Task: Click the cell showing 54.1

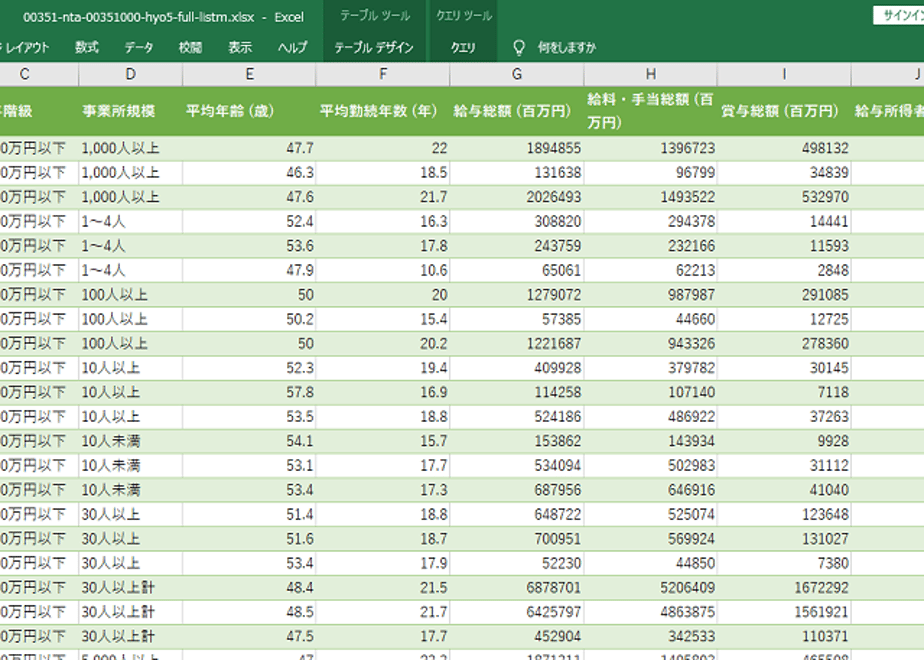Action: click(249, 442)
